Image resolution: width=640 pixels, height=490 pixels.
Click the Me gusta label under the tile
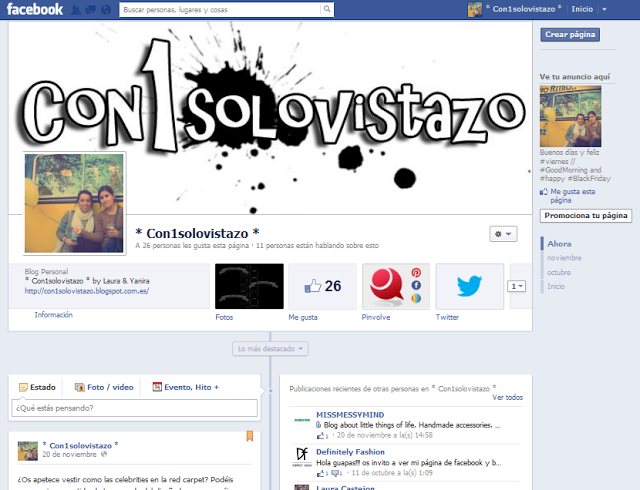303,317
